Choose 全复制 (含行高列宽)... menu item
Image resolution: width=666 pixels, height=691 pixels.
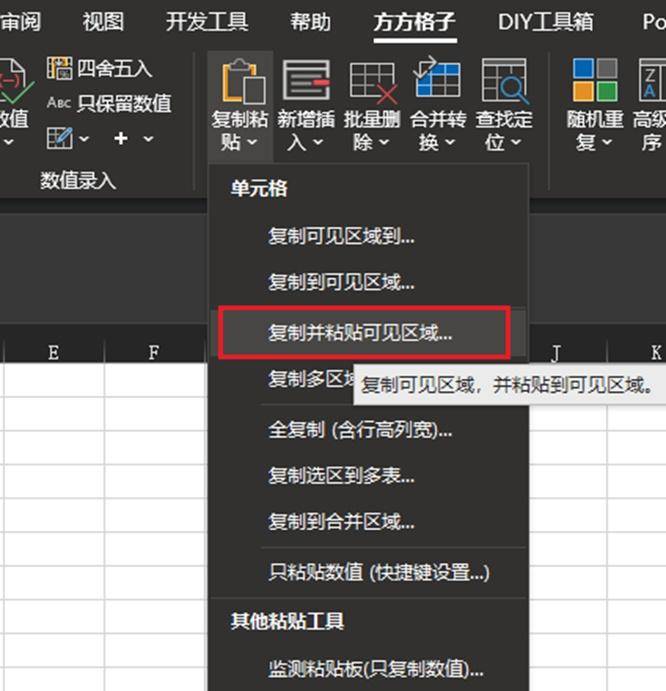368,430
